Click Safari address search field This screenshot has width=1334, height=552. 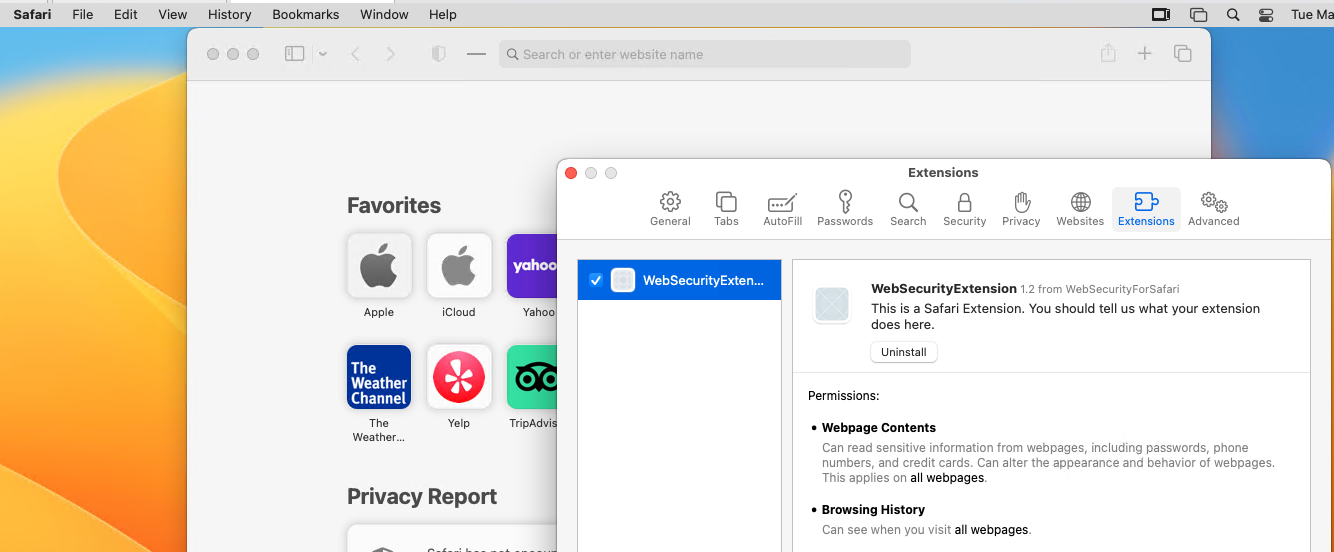(x=705, y=54)
